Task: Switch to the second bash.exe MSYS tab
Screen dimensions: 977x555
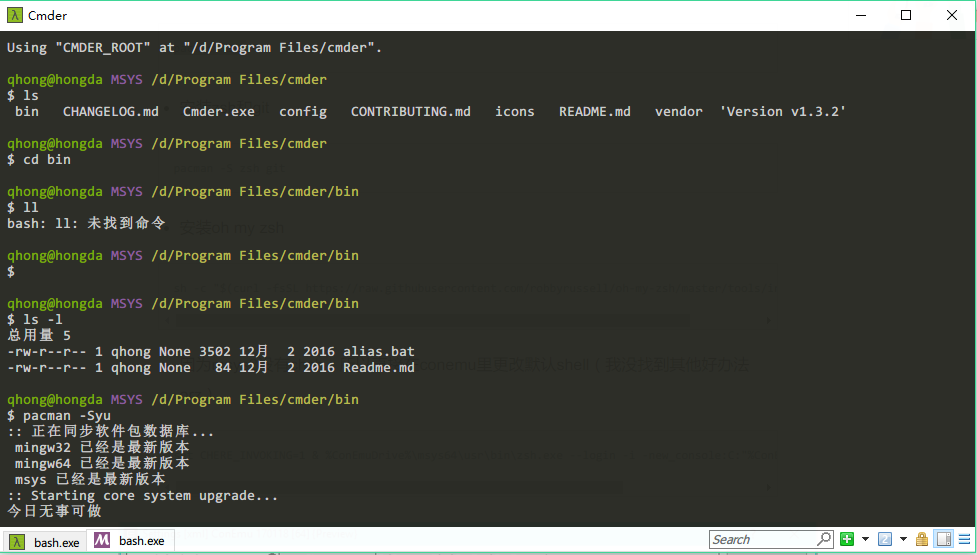Action: [130, 541]
